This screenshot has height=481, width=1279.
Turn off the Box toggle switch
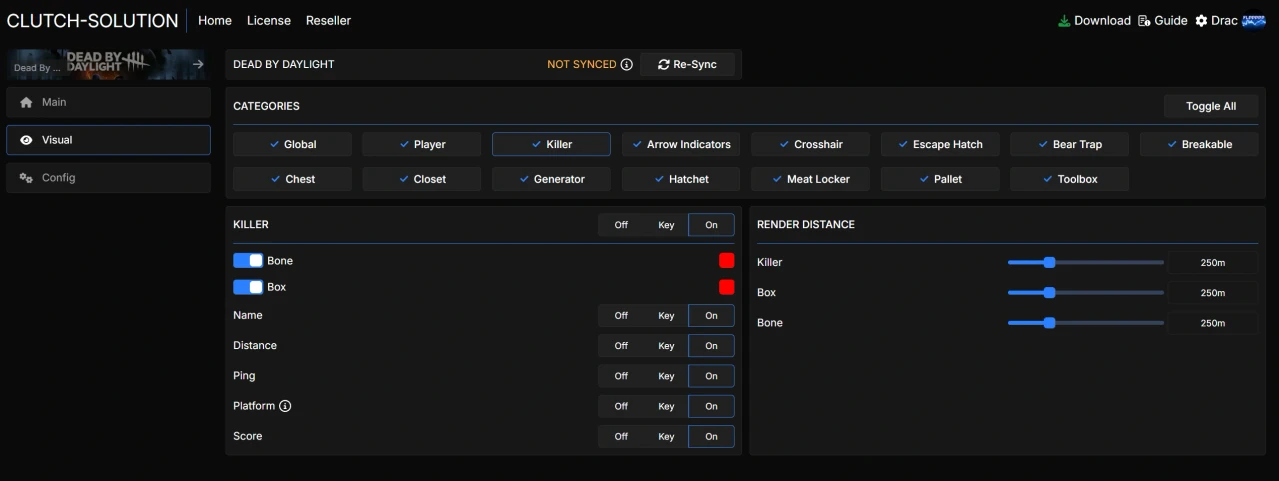(x=248, y=287)
